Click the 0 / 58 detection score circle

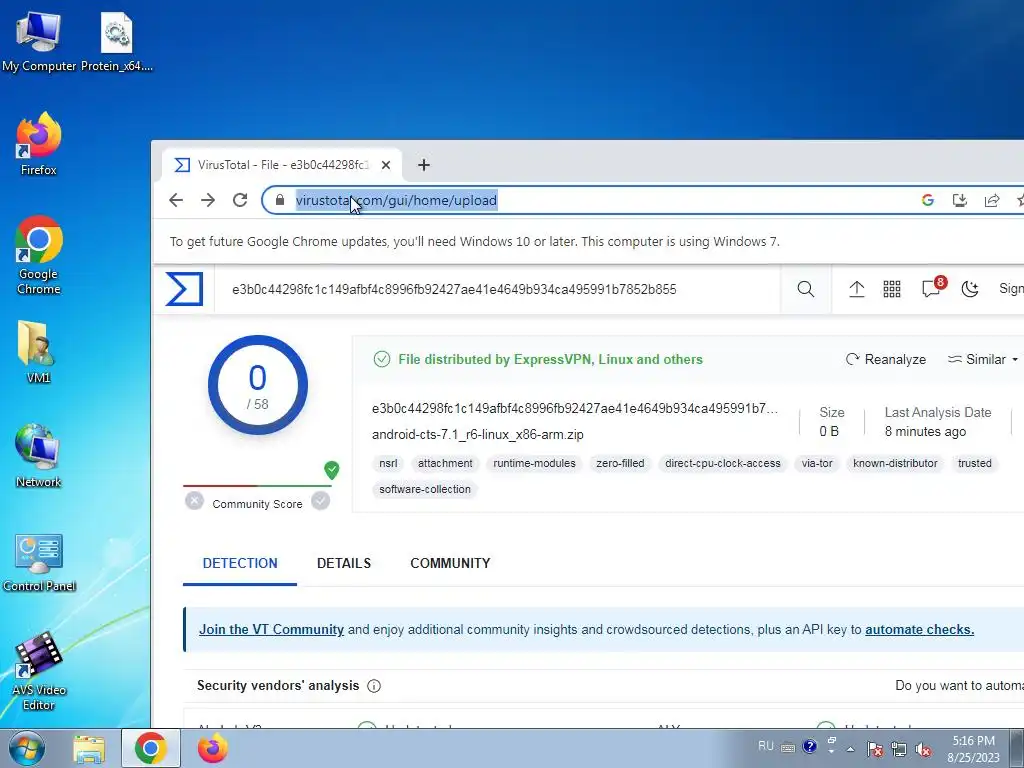point(257,385)
